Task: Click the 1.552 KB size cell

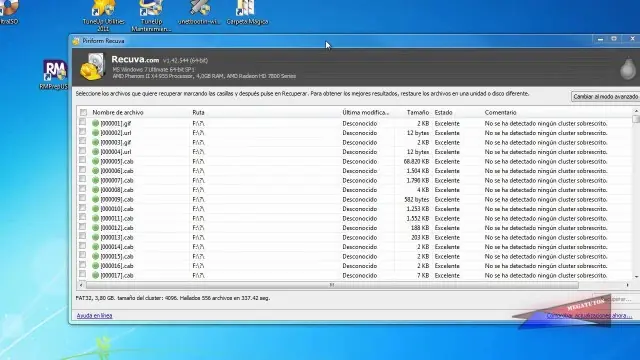Action: [418, 218]
